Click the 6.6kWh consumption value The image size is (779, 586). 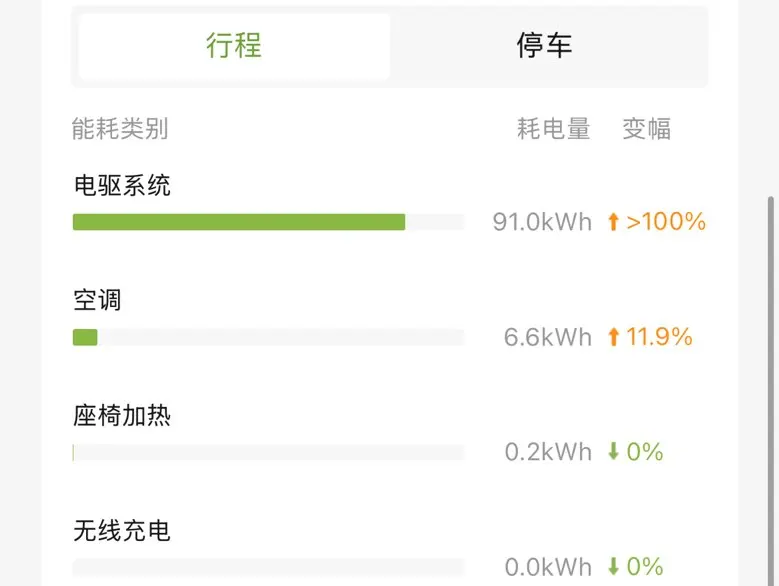[548, 337]
